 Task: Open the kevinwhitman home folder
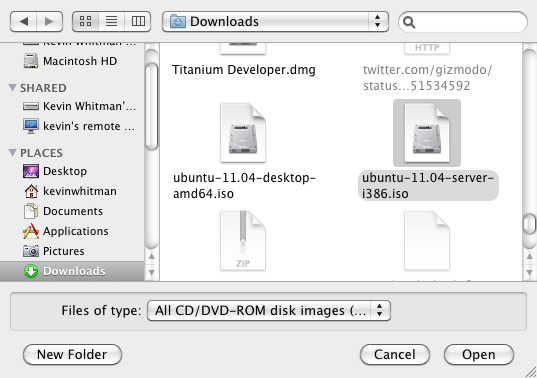point(72,191)
